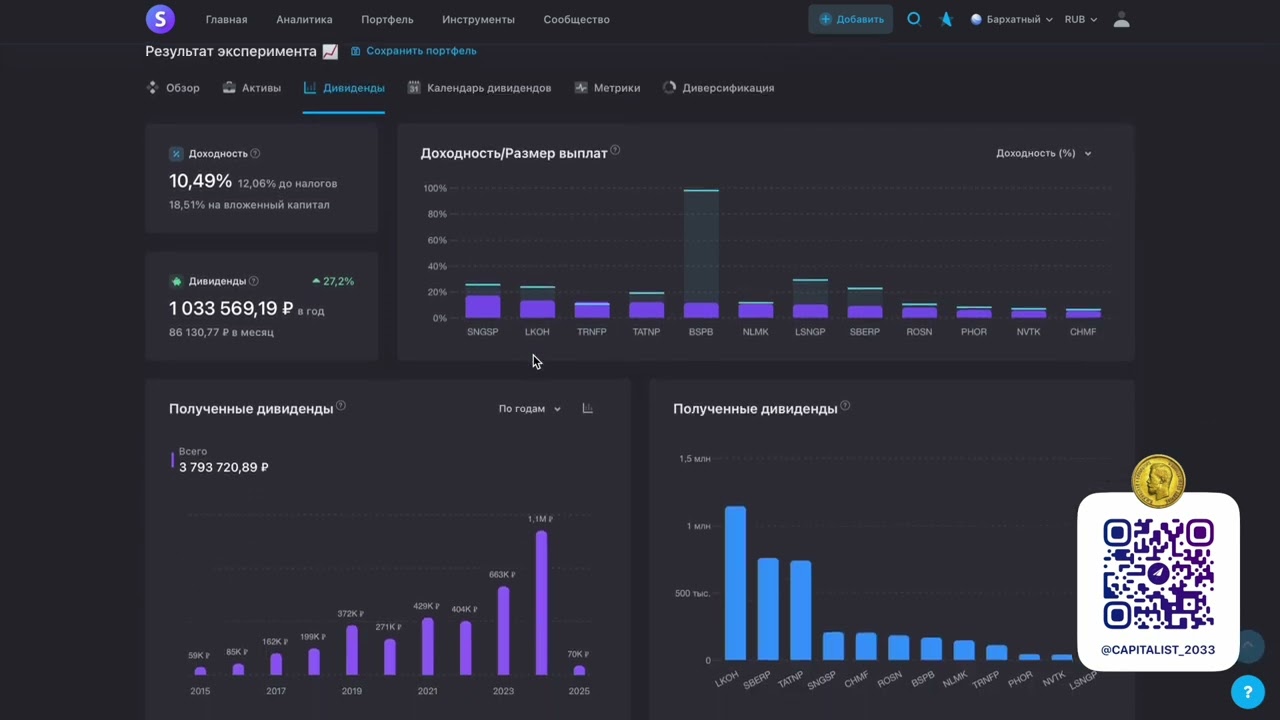
Task: Click the gold coin channel avatar
Action: tap(1158, 480)
